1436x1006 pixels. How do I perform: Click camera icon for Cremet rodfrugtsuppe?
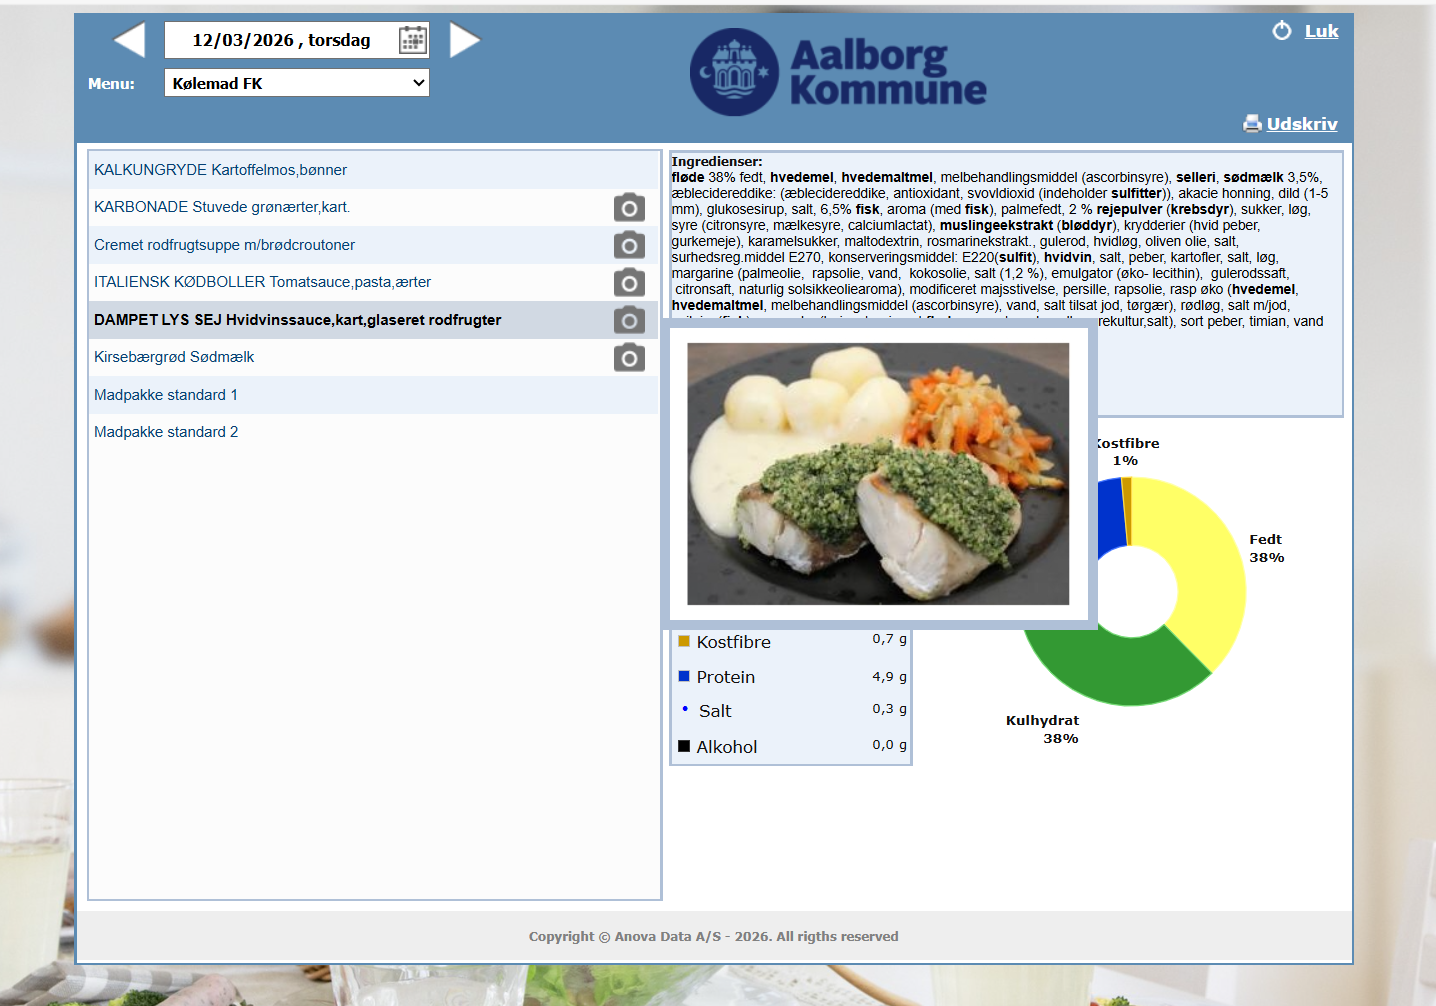(x=629, y=244)
